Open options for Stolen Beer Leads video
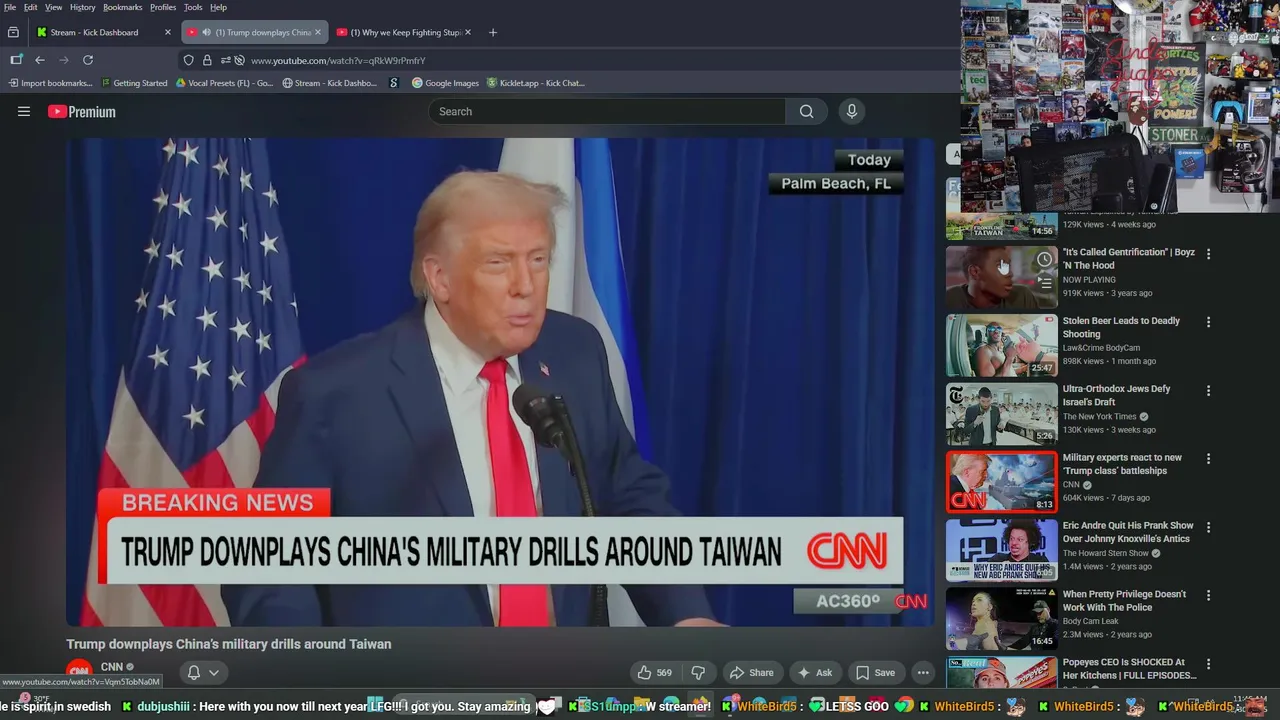Image resolution: width=1280 pixels, height=720 pixels. click(1208, 322)
